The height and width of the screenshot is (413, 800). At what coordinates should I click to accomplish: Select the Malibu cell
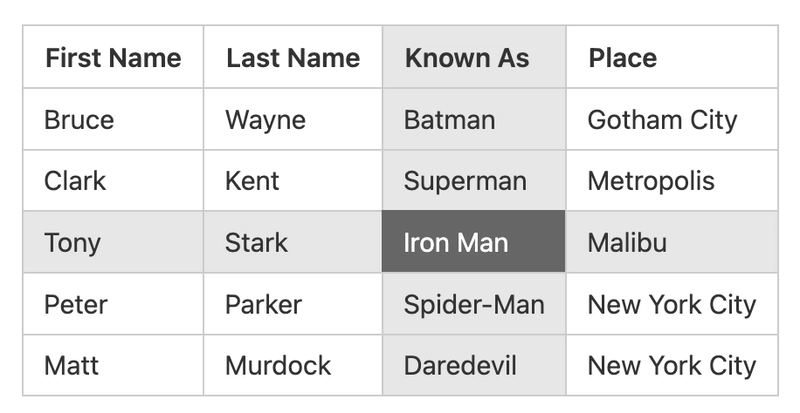tap(672, 242)
